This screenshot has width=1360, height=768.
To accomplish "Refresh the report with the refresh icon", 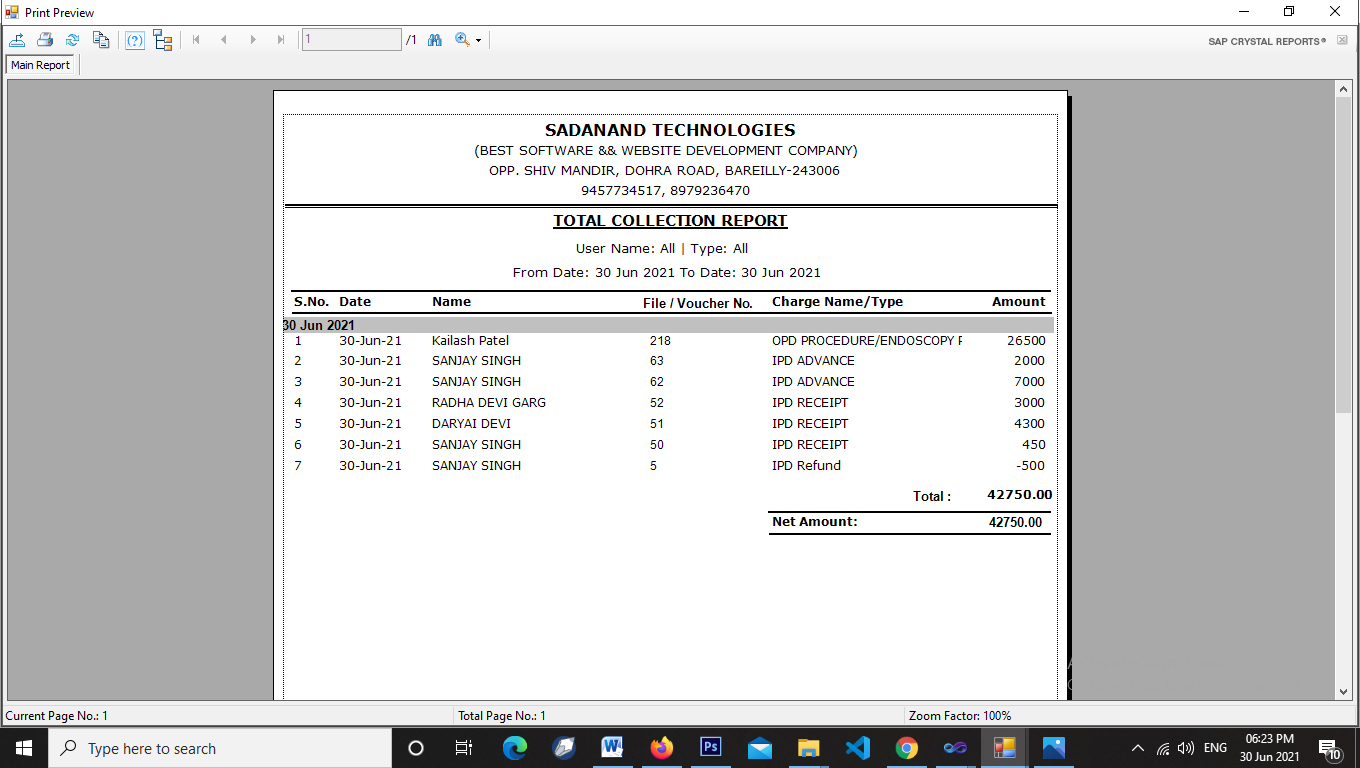I will pyautogui.click(x=72, y=40).
